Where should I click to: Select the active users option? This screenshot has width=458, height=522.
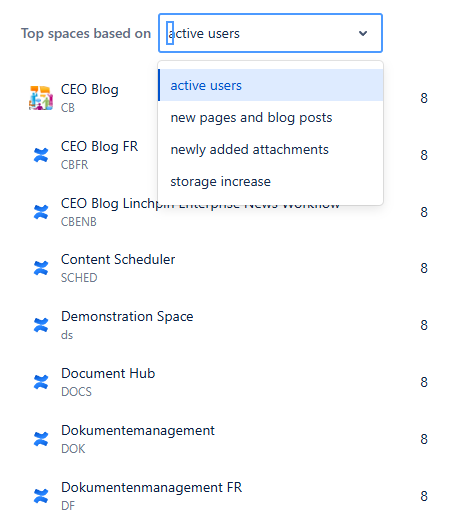pyautogui.click(x=271, y=85)
